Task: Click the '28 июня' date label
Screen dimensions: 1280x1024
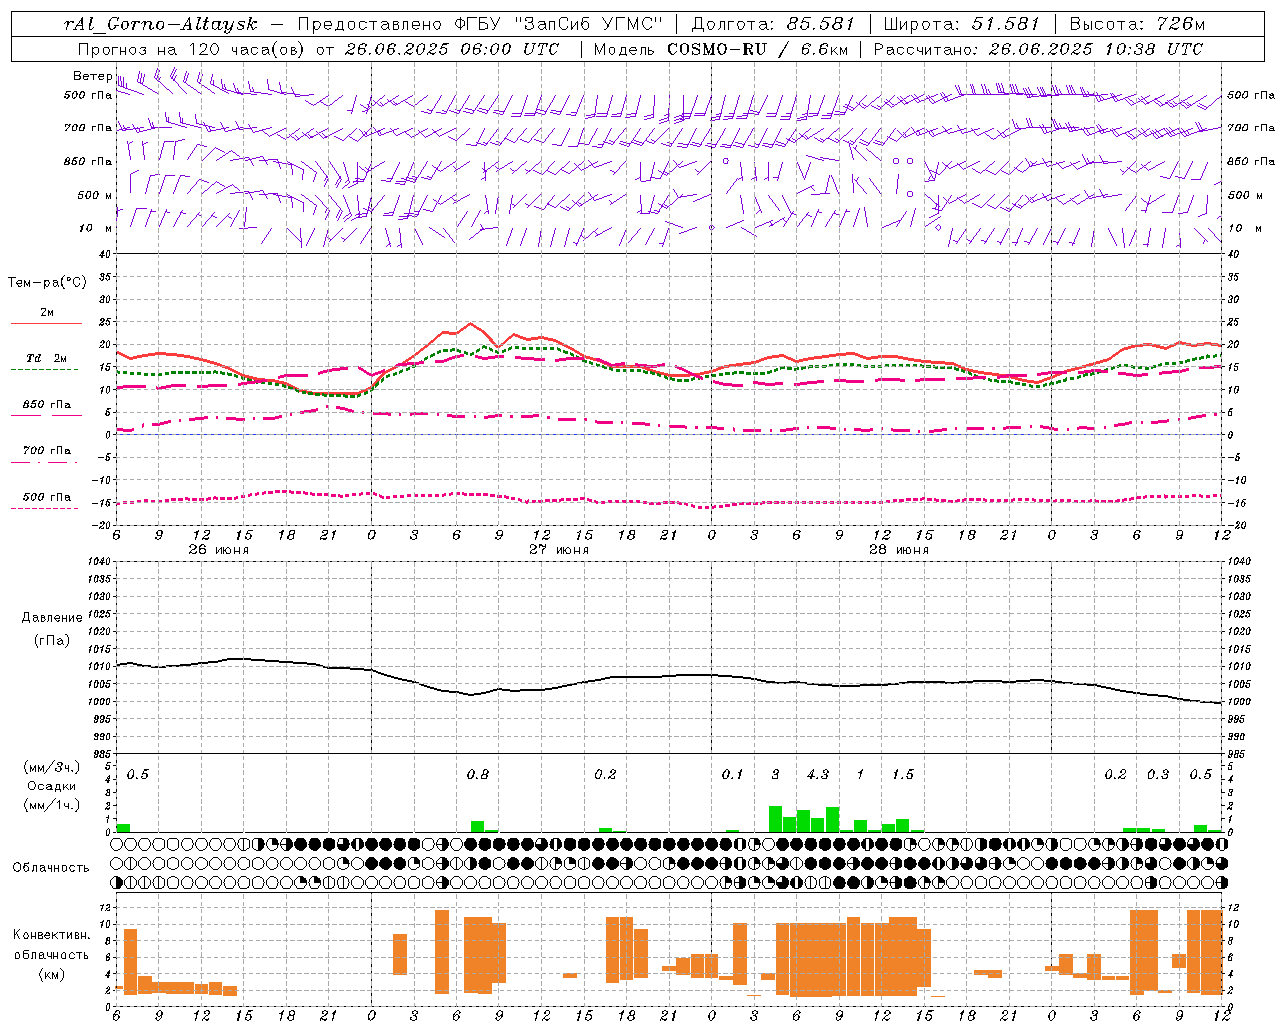Action: tap(899, 549)
